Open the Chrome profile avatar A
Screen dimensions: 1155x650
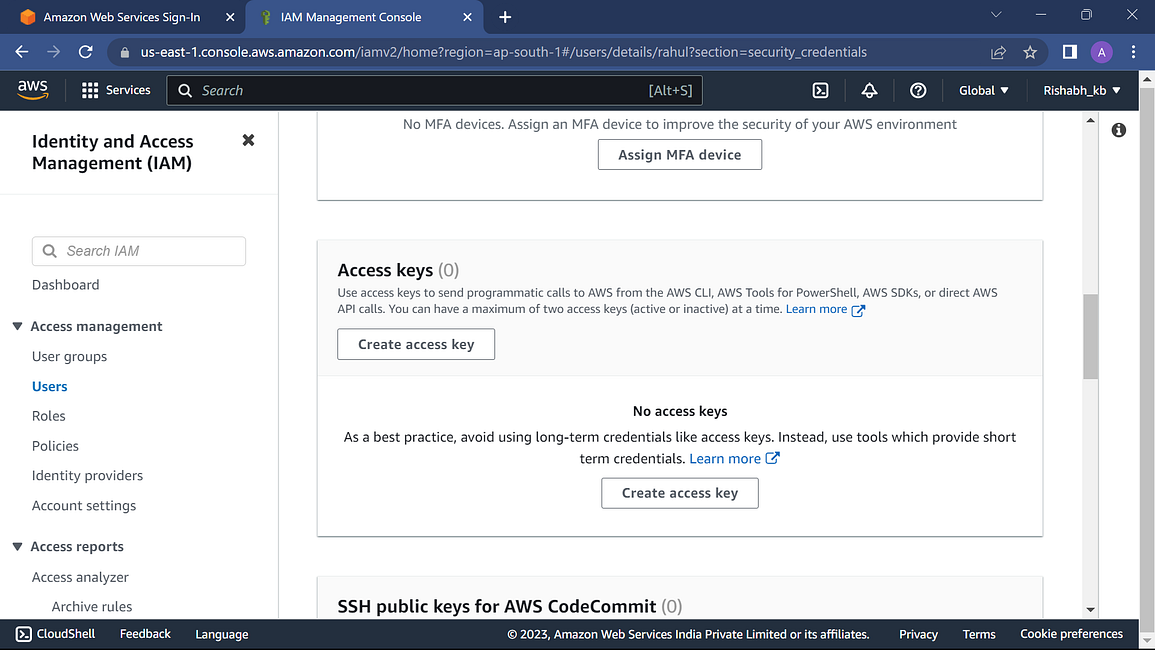click(x=1101, y=52)
